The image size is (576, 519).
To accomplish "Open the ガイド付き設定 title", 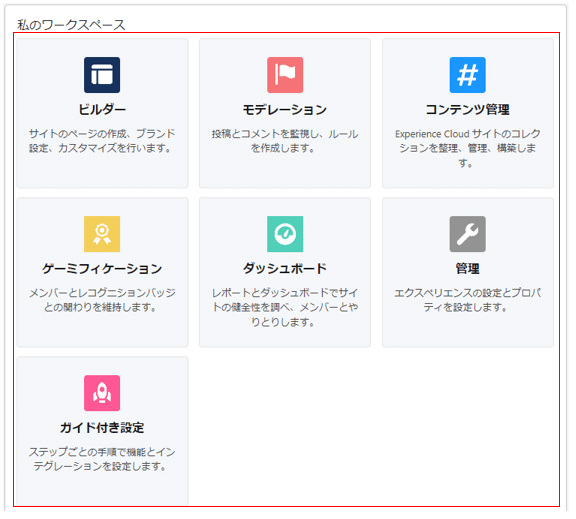I will (x=102, y=428).
